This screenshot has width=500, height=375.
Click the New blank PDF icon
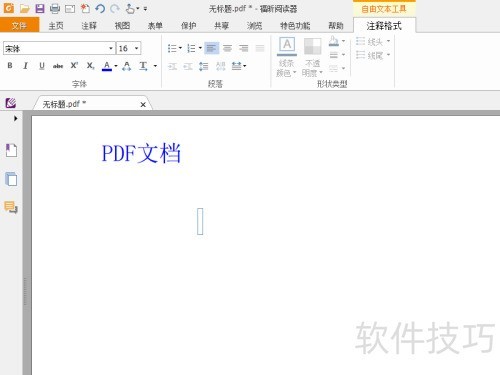click(x=85, y=8)
